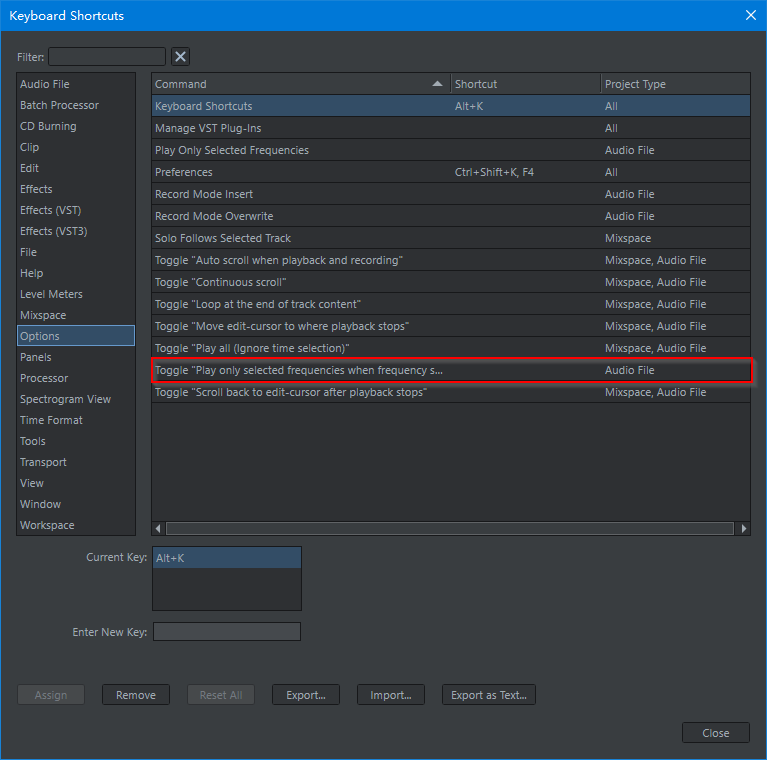Select Alt+K in Current Key list
Viewport: 767px width, 760px height.
(226, 558)
